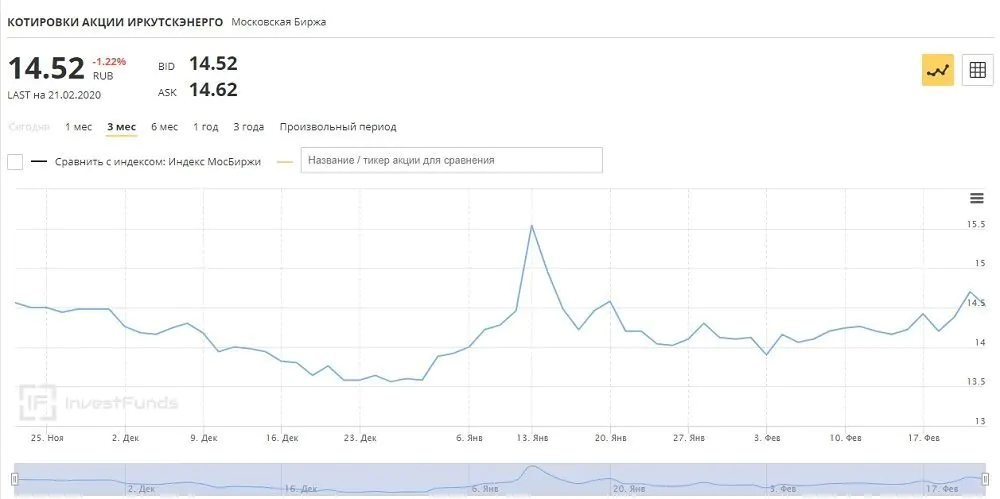Click the left navigator range handle
This screenshot has height=499, width=1000.
pyautogui.click(x=15, y=479)
